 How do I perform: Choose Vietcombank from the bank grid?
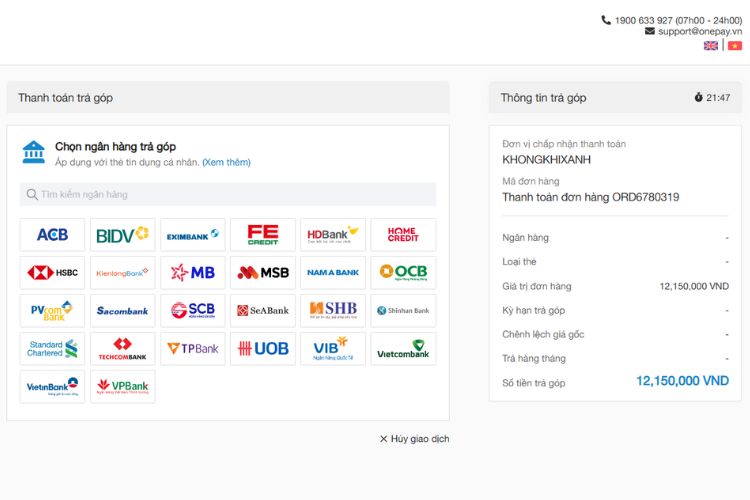(x=403, y=349)
